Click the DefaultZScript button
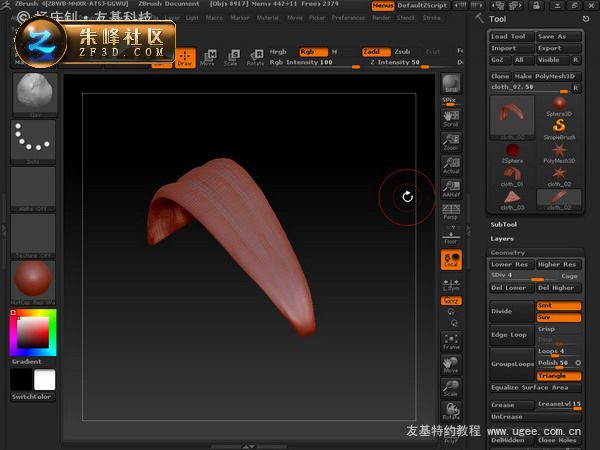This screenshot has height=450, width=600. pyautogui.click(x=422, y=5)
